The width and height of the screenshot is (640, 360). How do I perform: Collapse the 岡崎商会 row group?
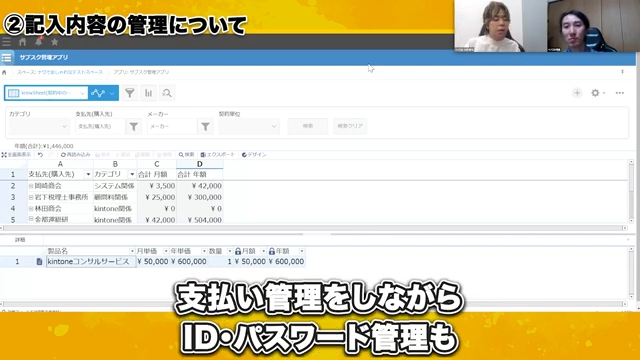(31, 186)
